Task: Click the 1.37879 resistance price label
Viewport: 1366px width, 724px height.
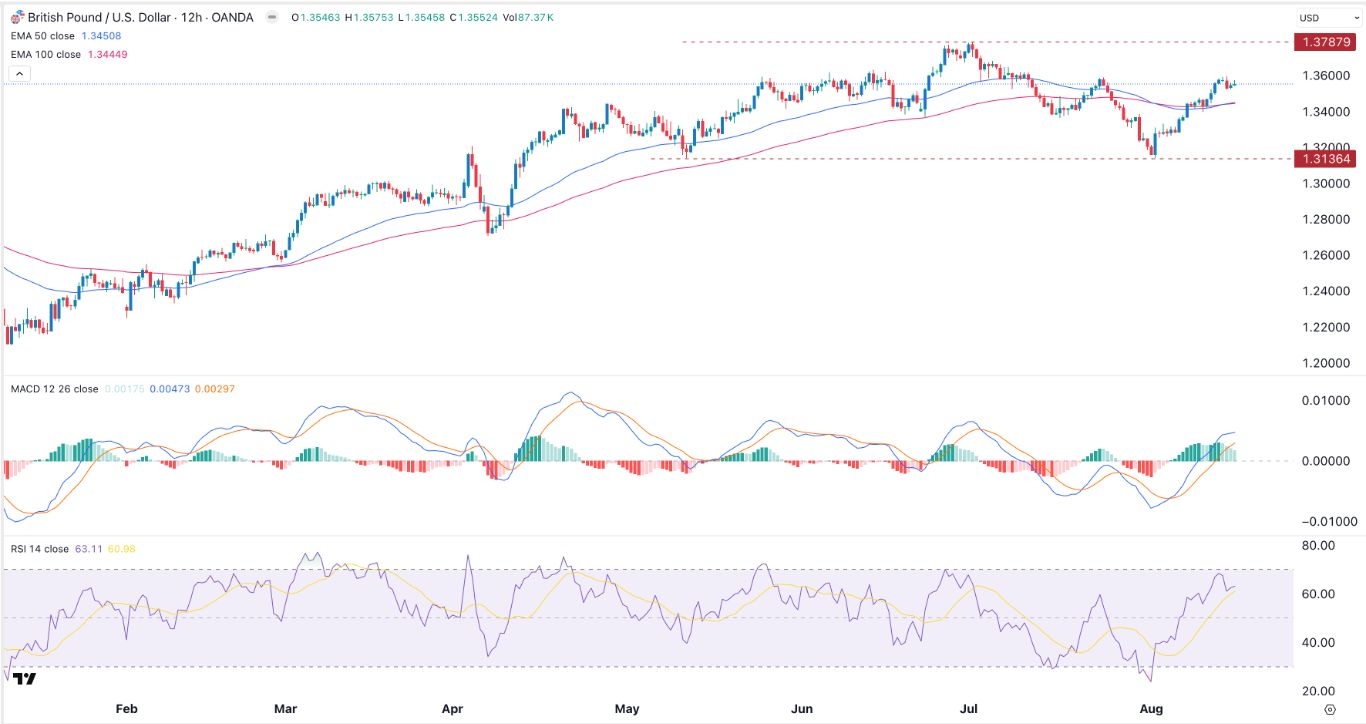Action: (x=1323, y=42)
